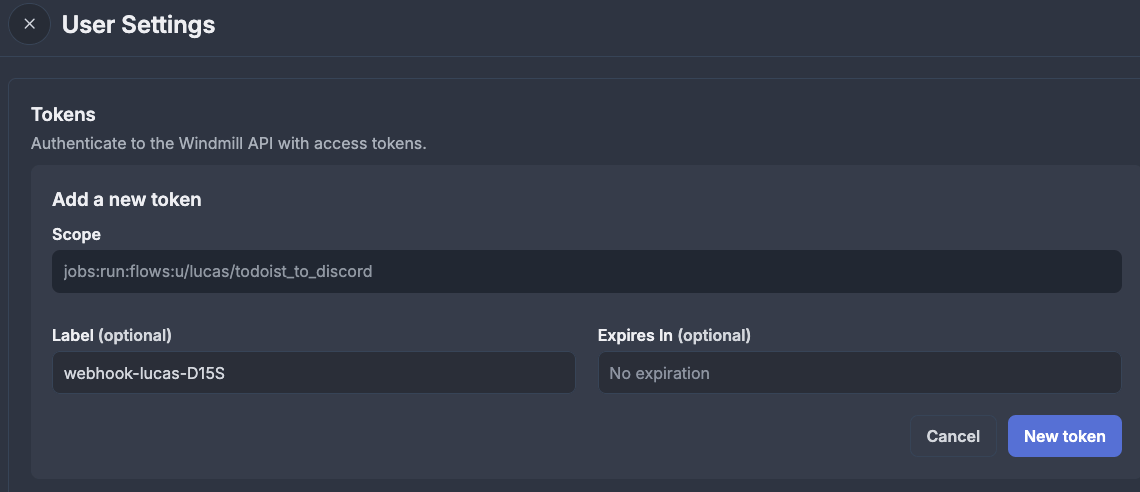The image size is (1140, 492).
Task: Click the 'Expires In (optional)' caption
Action: coord(674,335)
